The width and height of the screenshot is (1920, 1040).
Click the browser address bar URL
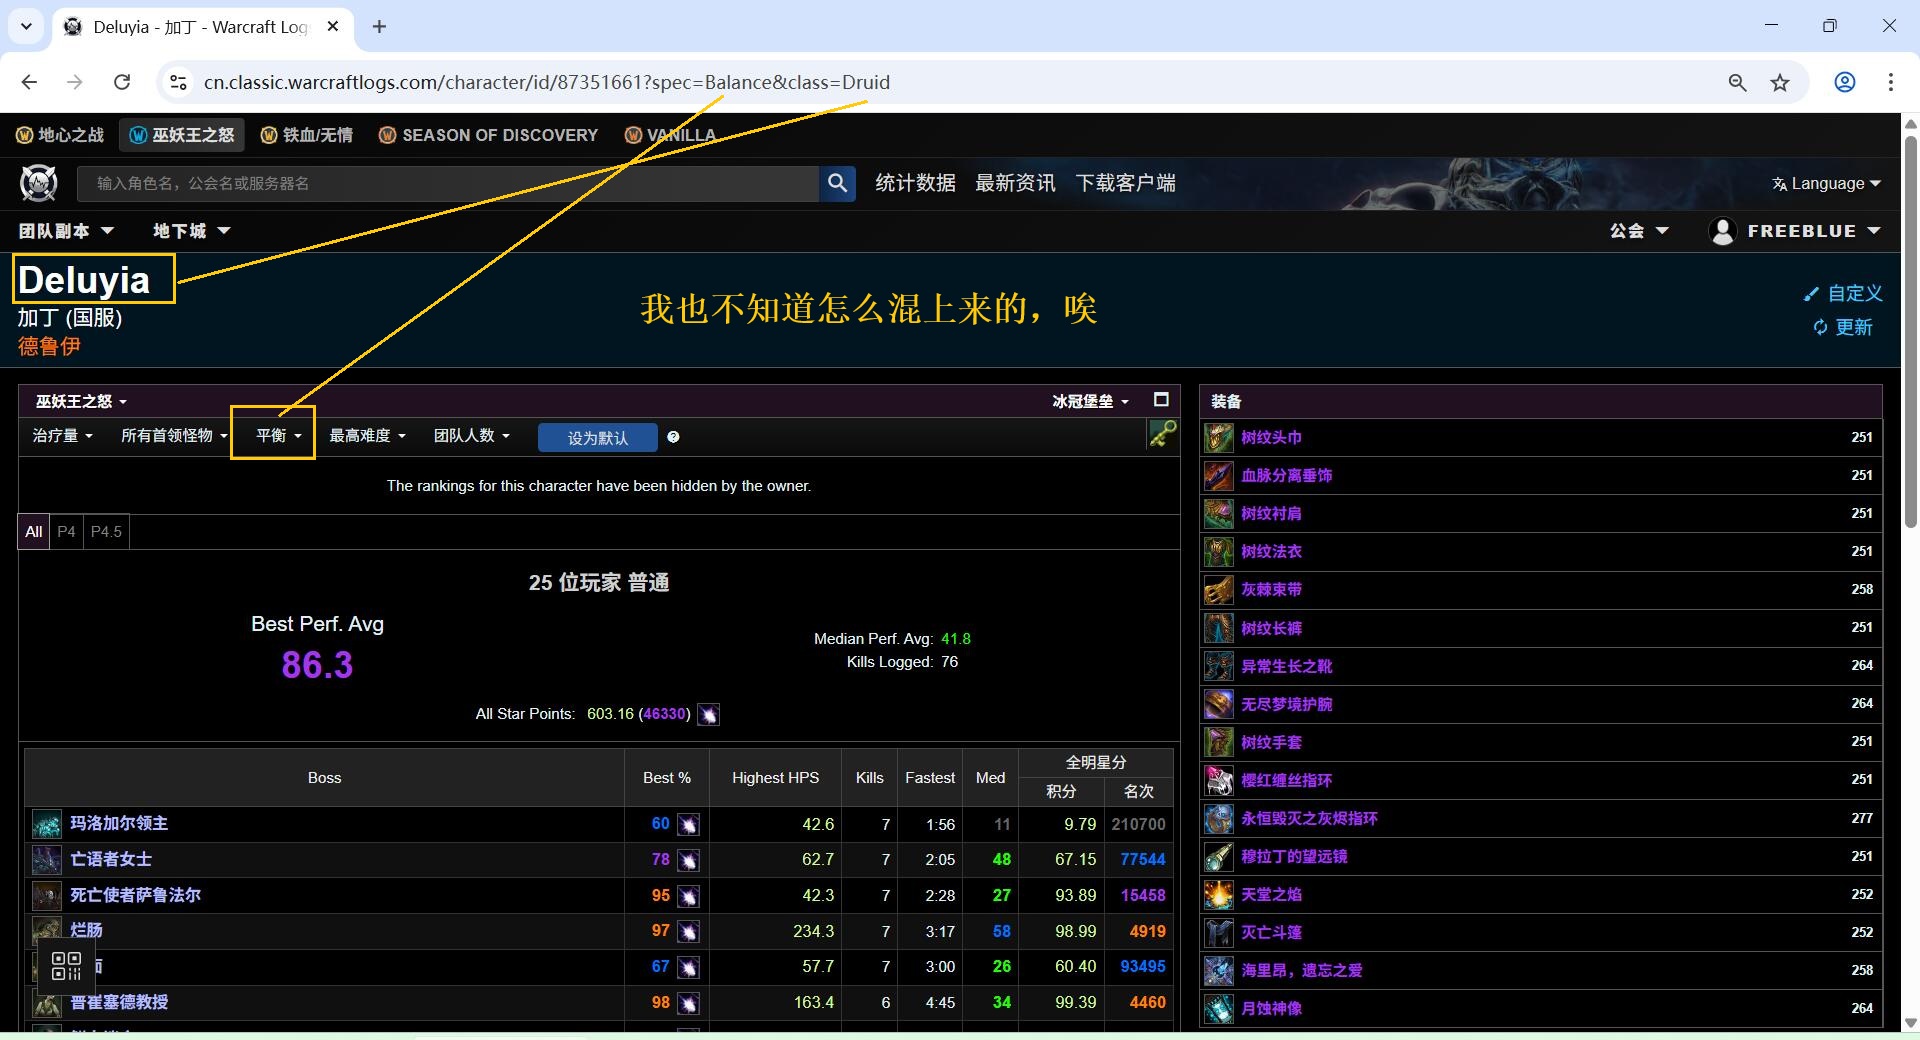(547, 82)
